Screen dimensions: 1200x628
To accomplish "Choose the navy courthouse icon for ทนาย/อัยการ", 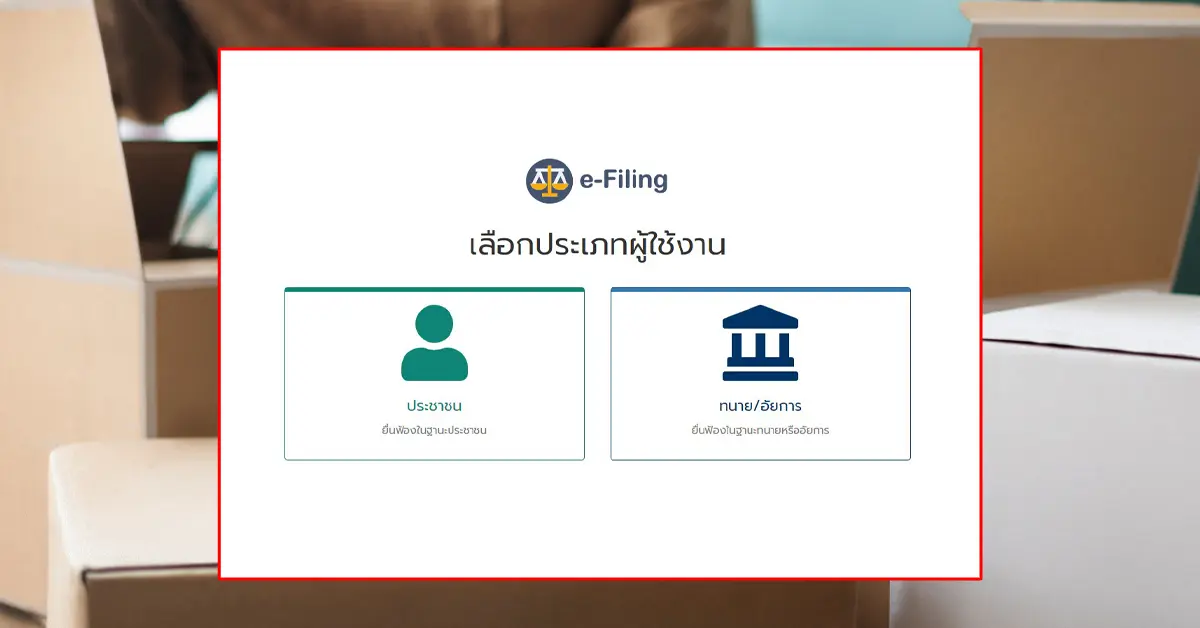I will [760, 343].
